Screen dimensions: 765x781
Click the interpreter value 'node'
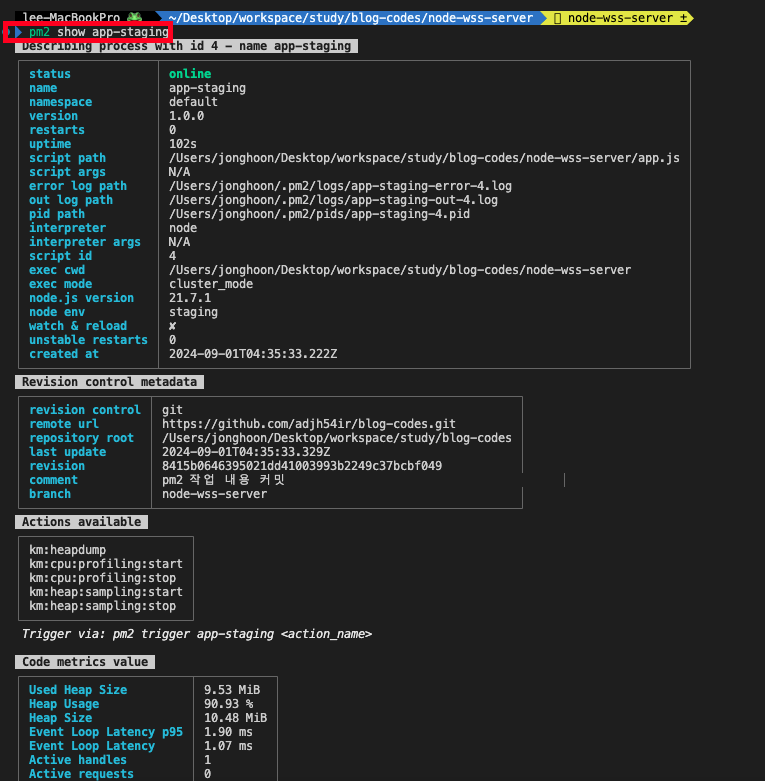pyautogui.click(x=183, y=228)
